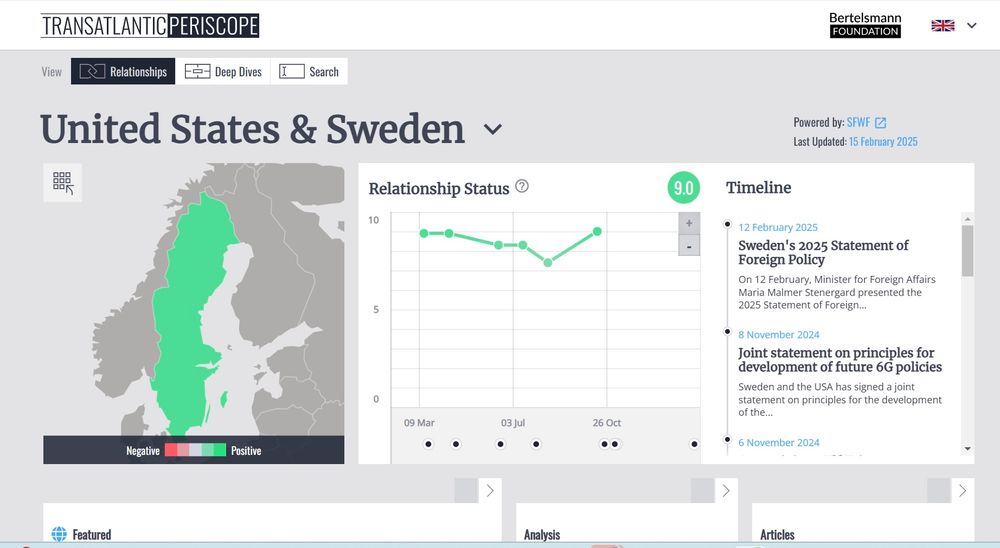Viewport: 1000px width, 548px height.
Task: Switch to the Deep Dives view
Action: [x=223, y=71]
